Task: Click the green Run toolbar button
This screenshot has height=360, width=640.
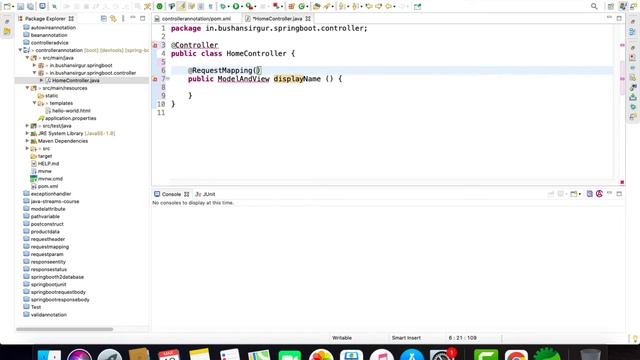Action: point(236,6)
